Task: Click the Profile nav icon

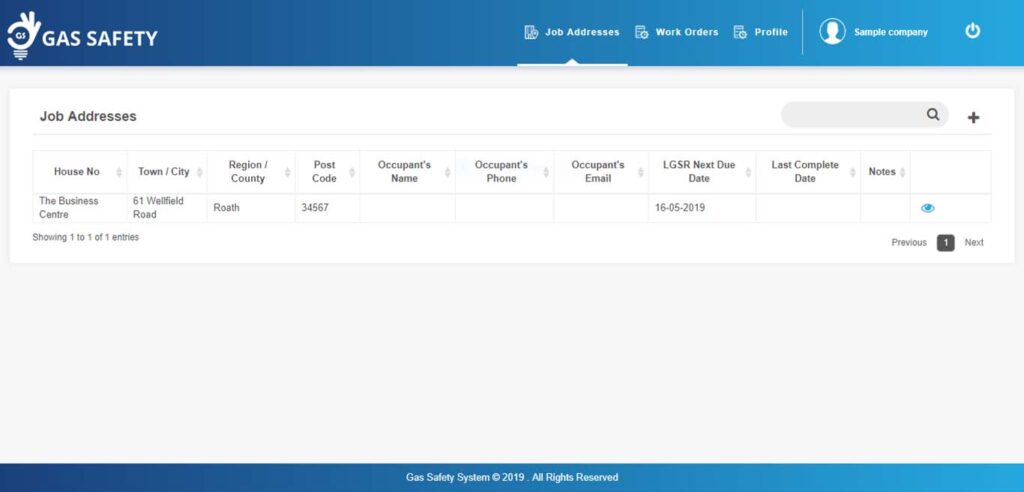Action: [x=740, y=32]
